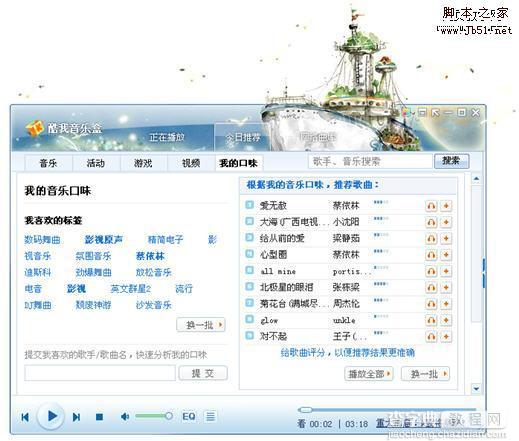Viewport: 519px width, 441px height.
Task: Check the box beside 对不起
Action: (249, 335)
